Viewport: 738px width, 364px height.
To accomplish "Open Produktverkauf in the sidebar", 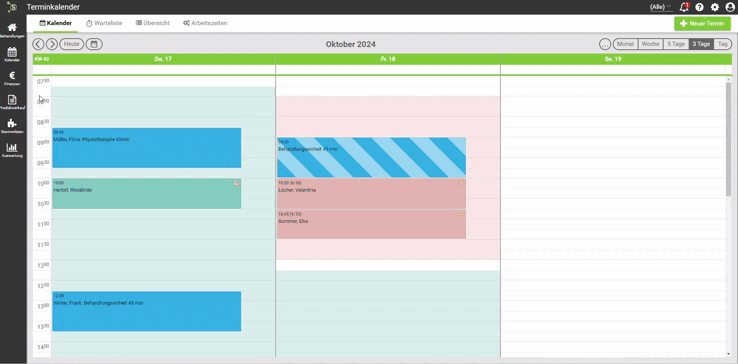I will 12,102.
